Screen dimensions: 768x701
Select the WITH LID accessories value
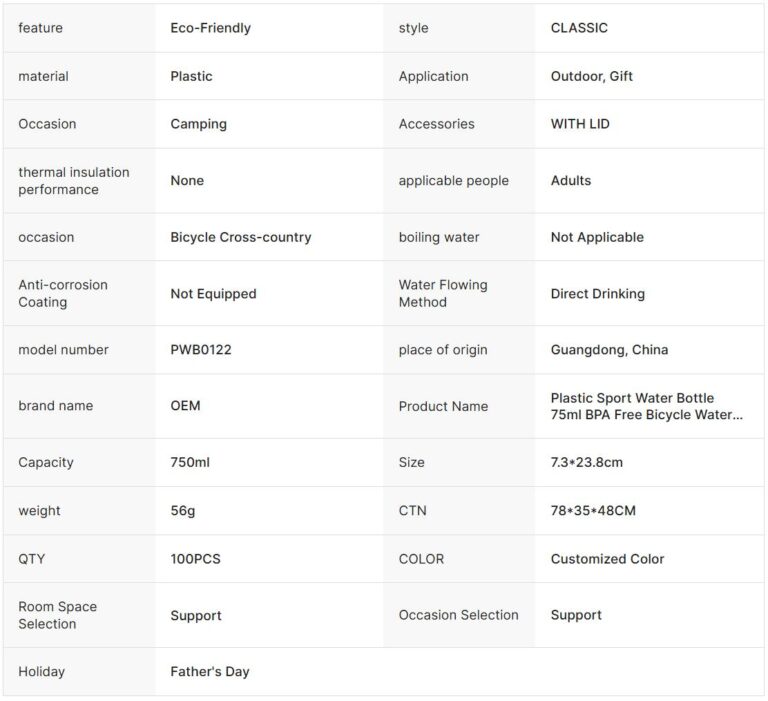click(x=580, y=124)
